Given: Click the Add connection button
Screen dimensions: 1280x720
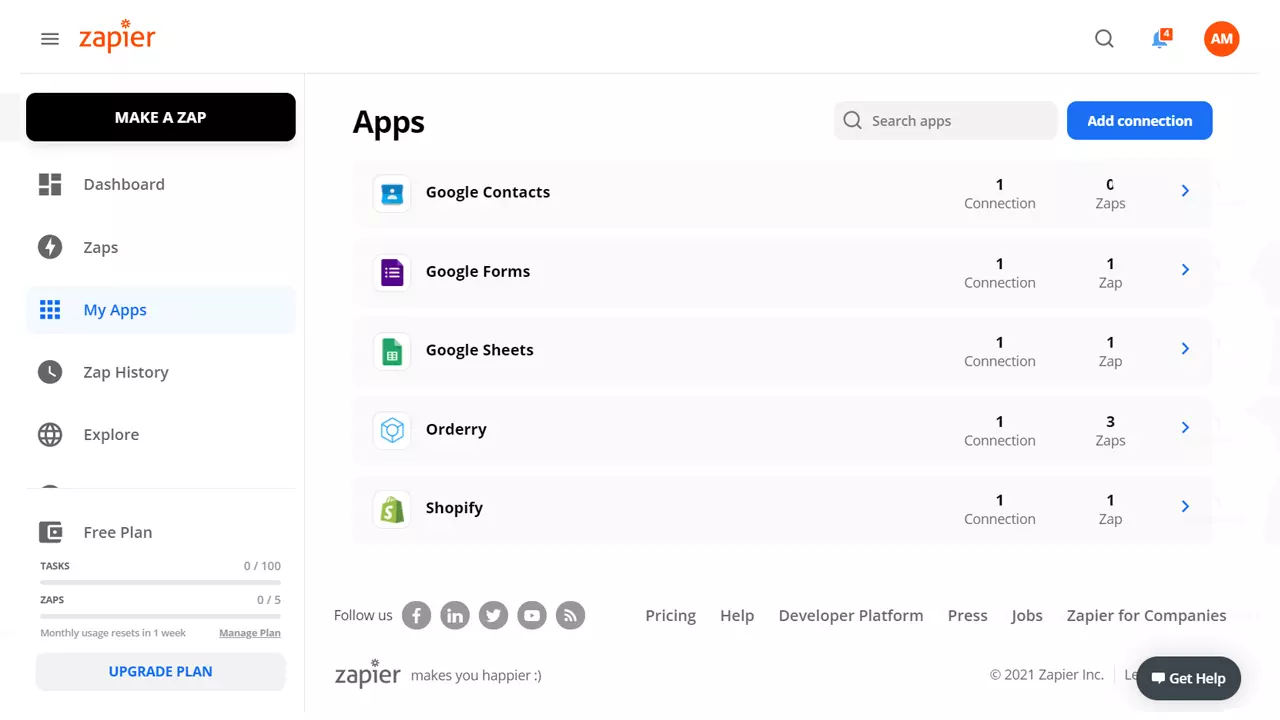Looking at the screenshot, I should click(x=1140, y=121).
